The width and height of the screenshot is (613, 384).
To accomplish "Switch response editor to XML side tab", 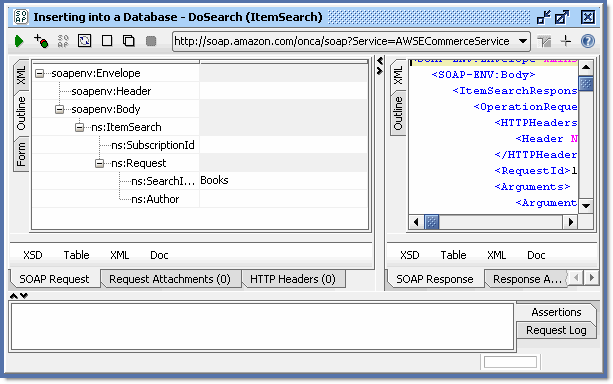I will point(398,75).
